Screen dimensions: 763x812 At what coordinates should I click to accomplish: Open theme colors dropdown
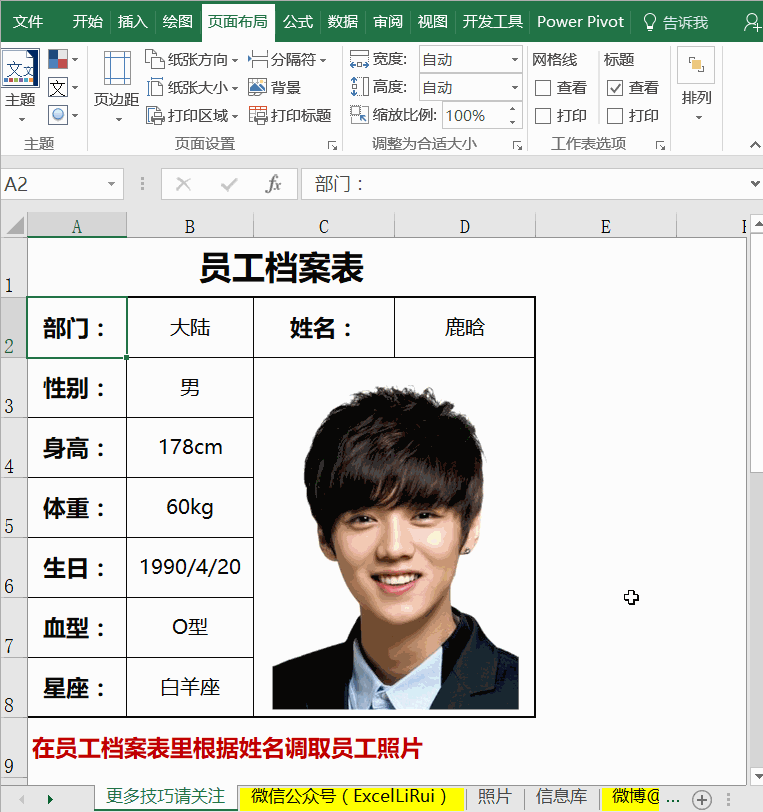pyautogui.click(x=63, y=59)
